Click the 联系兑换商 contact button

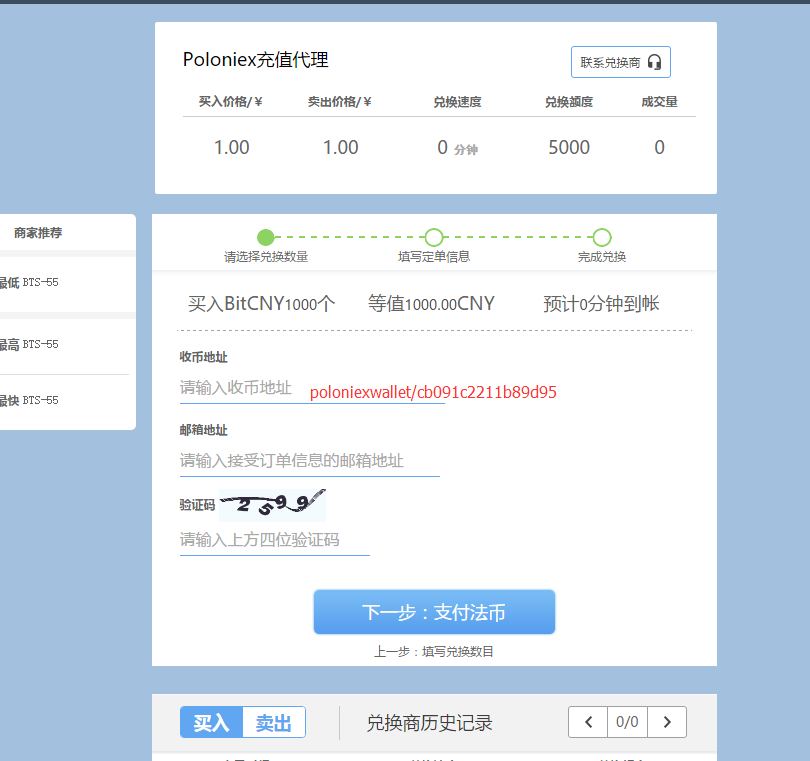click(620, 62)
